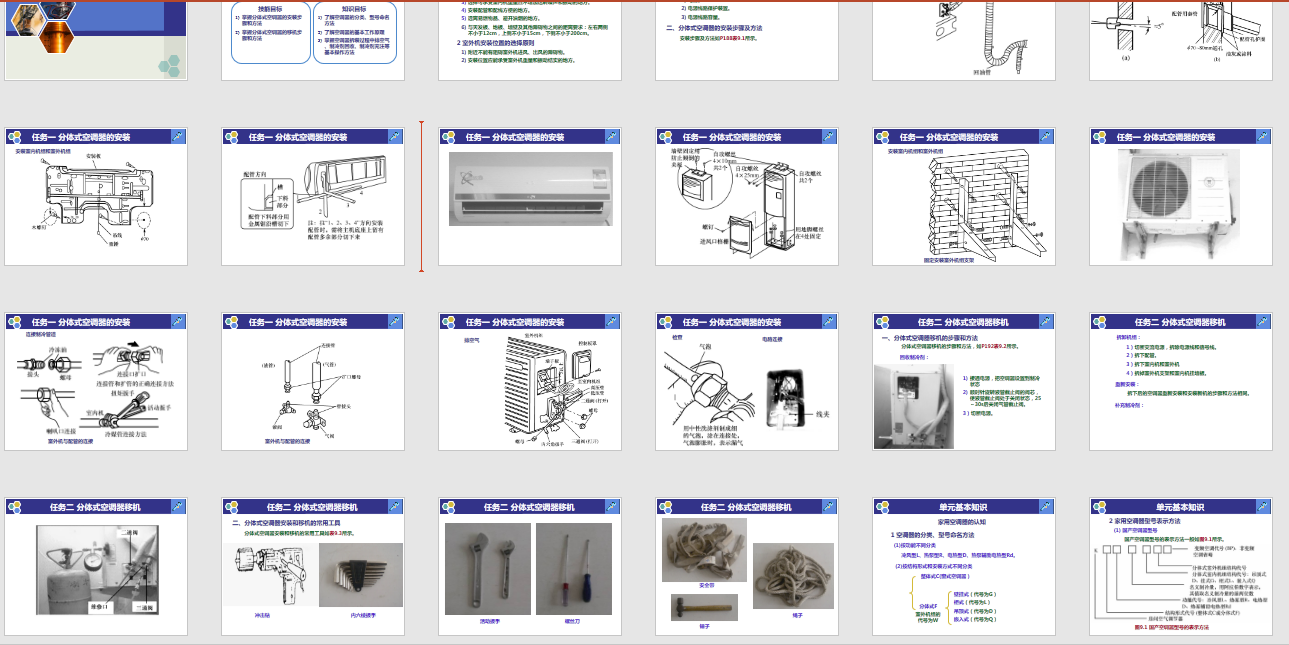Select the slide with the outdoor unit photo

pyautogui.click(x=1181, y=196)
